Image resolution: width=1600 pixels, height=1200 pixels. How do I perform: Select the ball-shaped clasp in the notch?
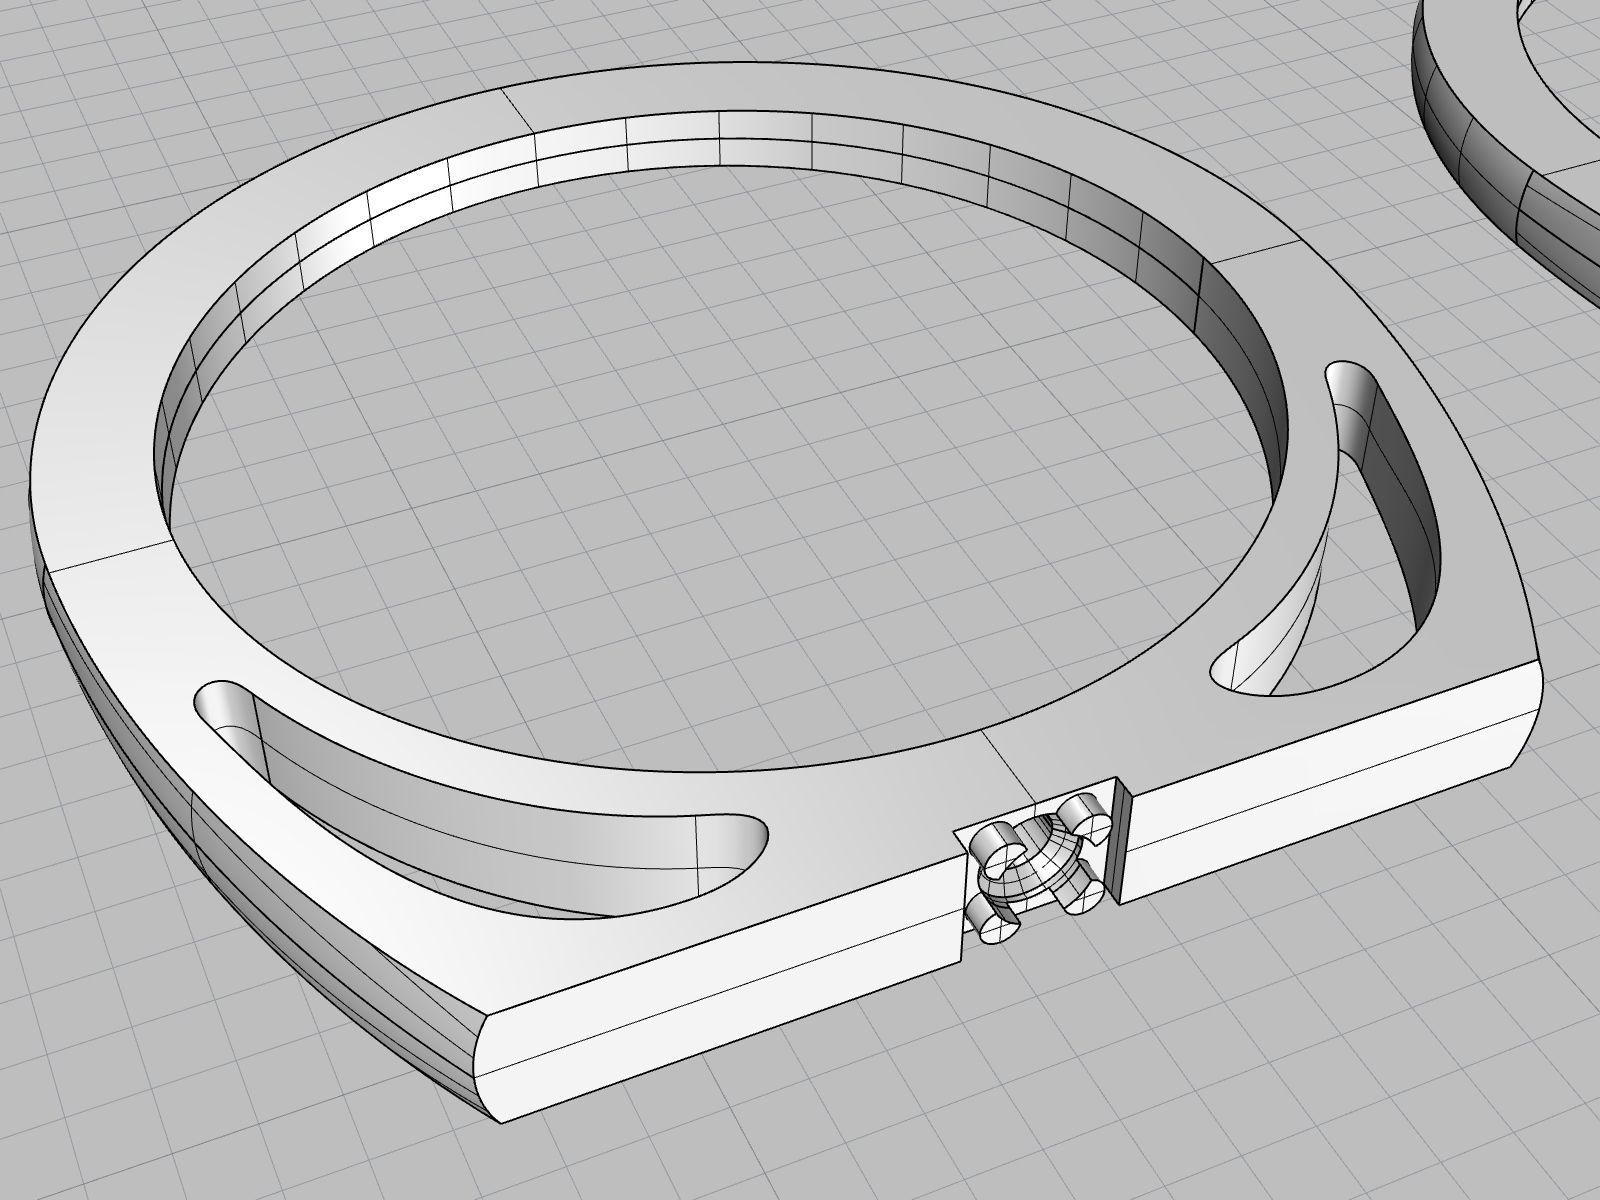tap(1038, 866)
